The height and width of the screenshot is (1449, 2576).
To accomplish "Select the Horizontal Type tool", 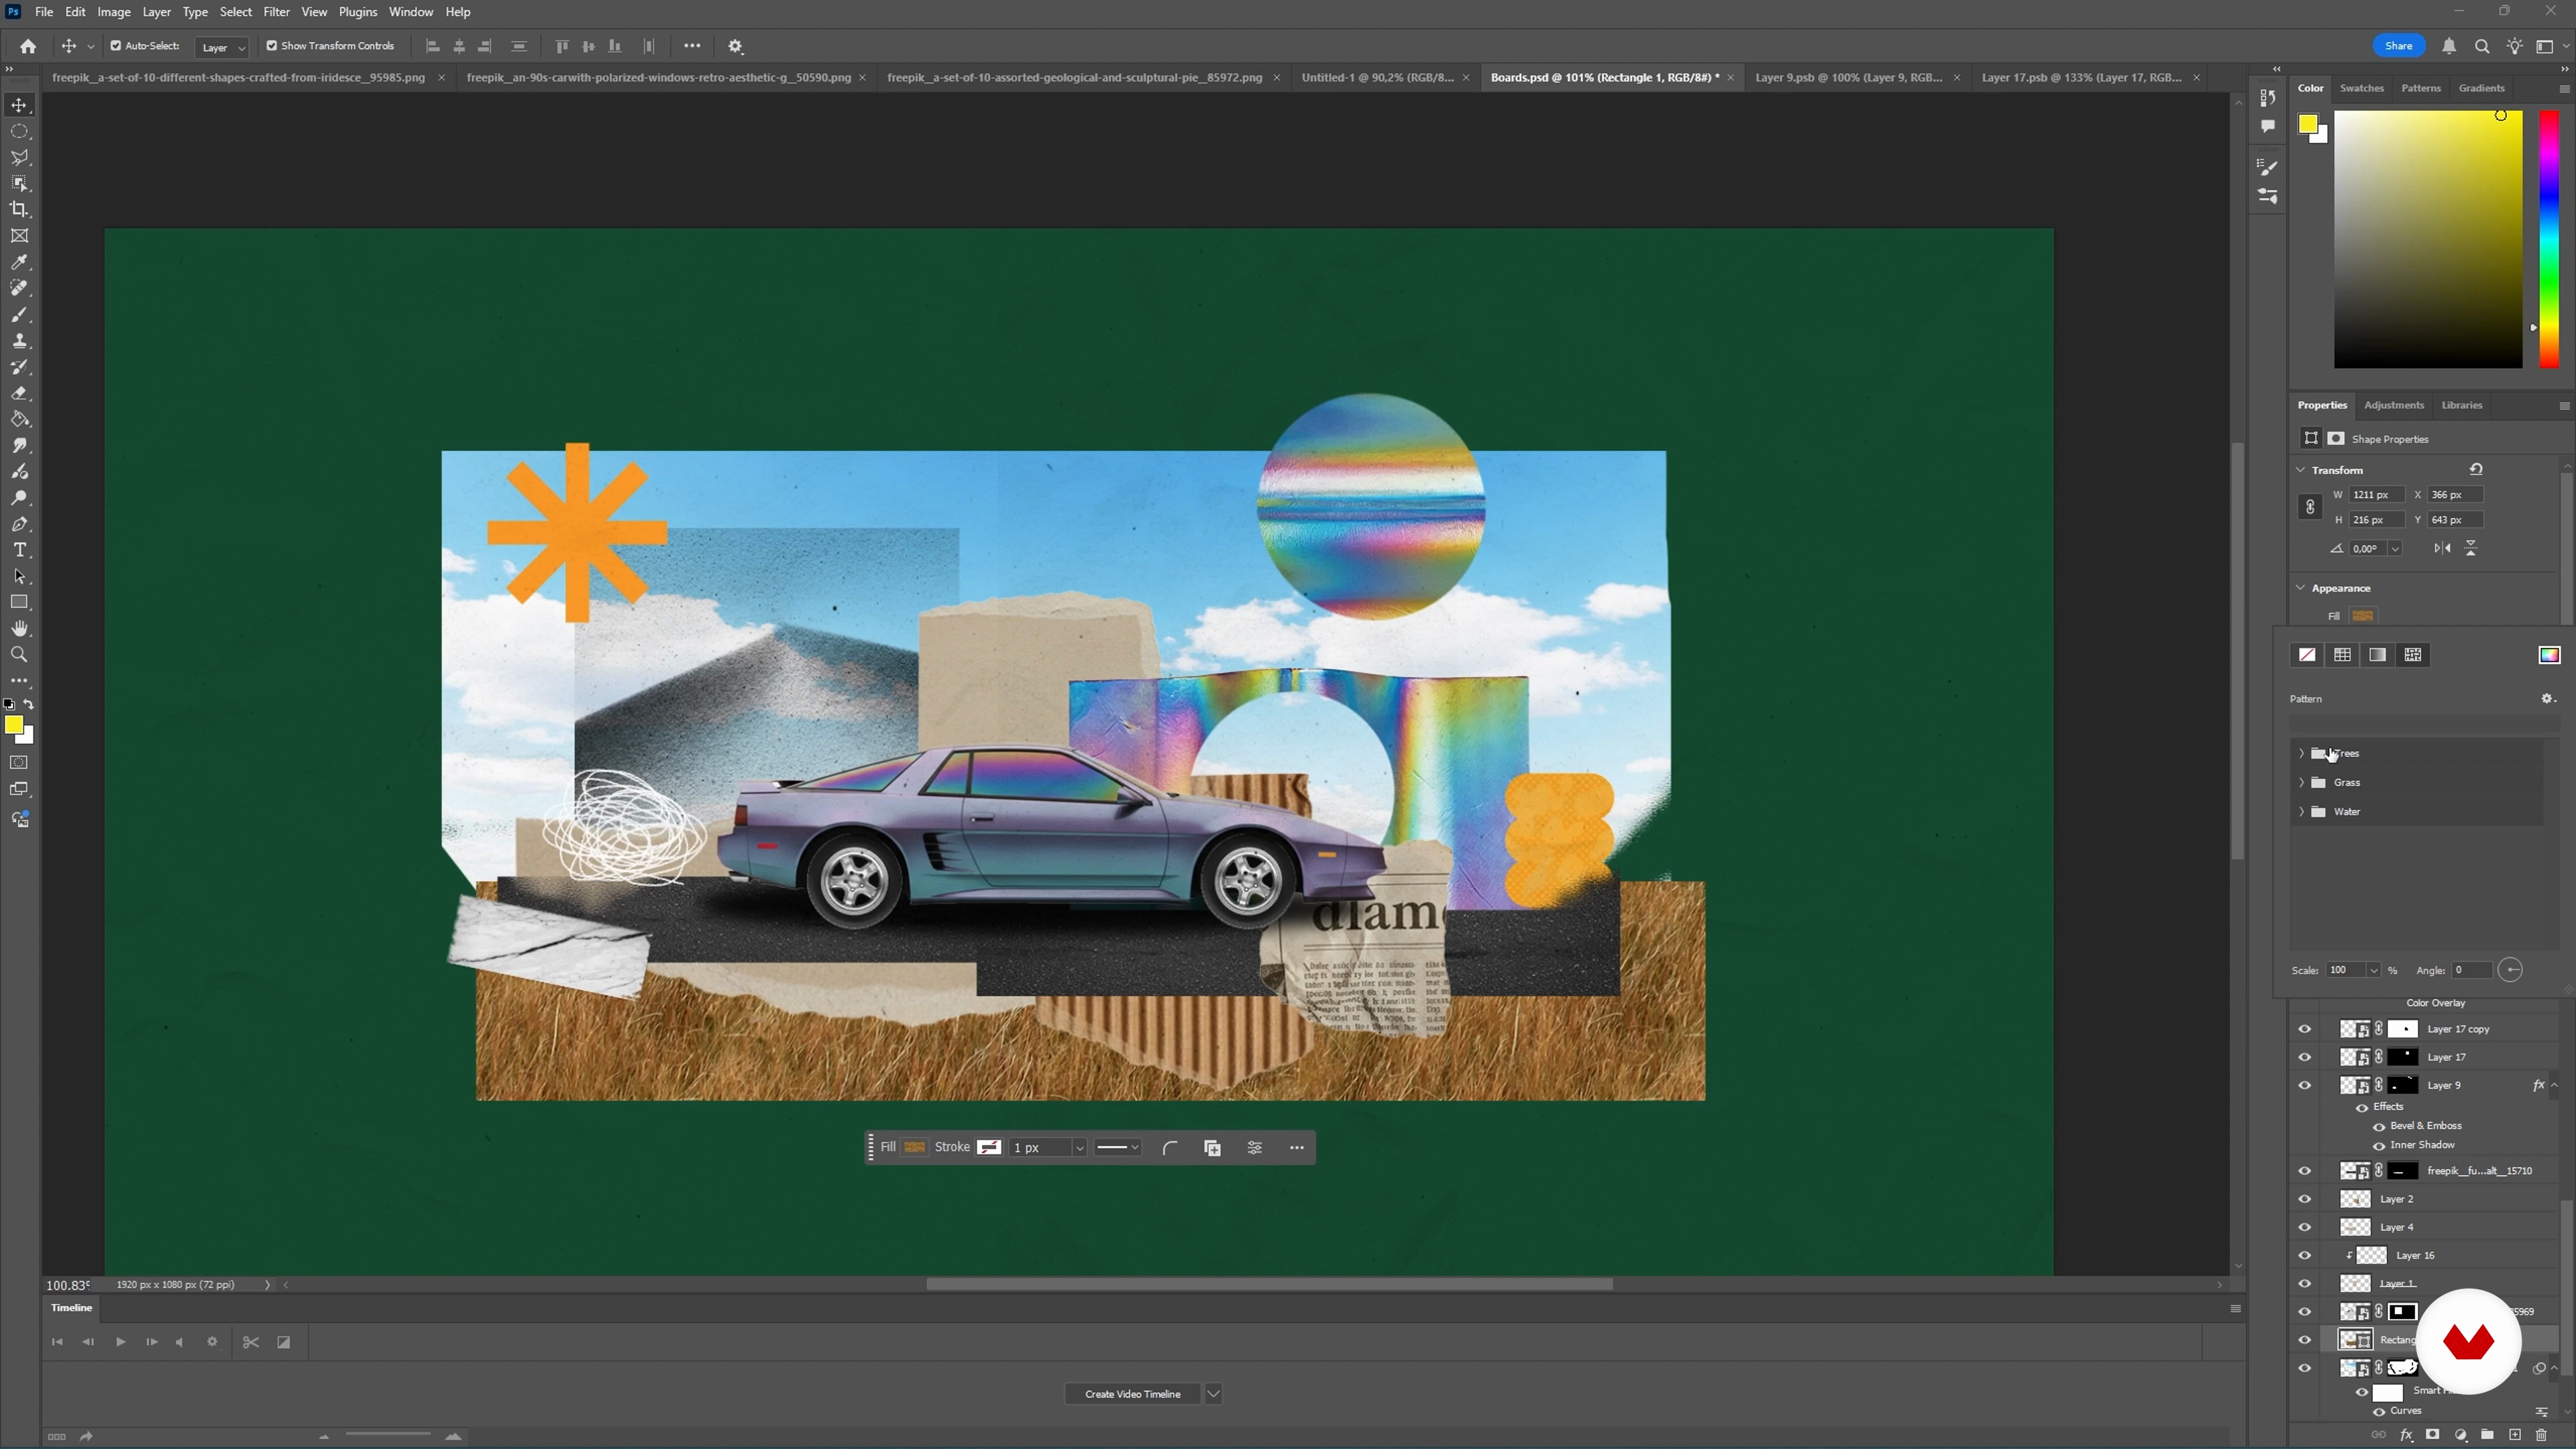I will (x=19, y=550).
